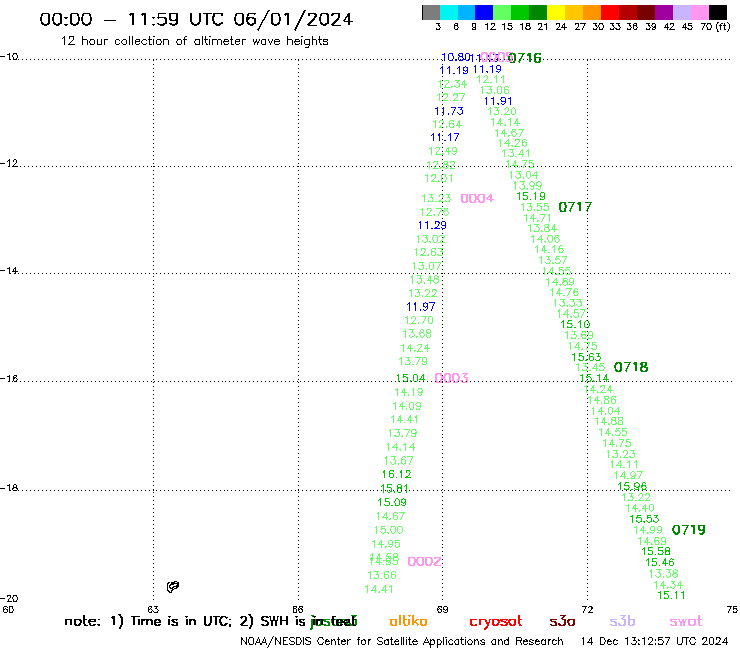Click the wave height value 14.09
Screen dimensions: 740x650
pyautogui.click(x=407, y=406)
